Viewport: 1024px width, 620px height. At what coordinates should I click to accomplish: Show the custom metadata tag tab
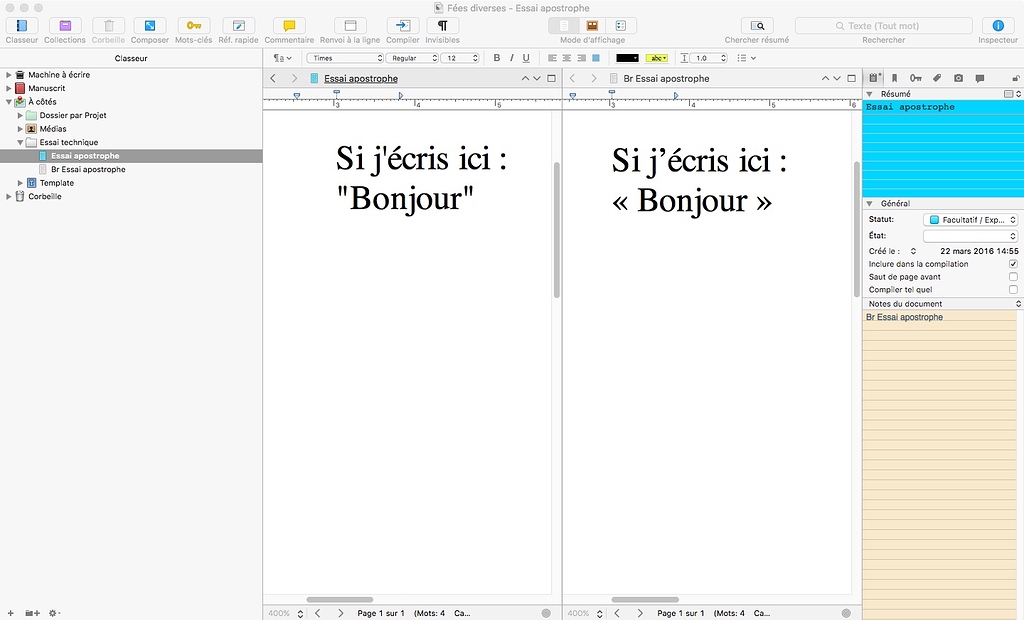(936, 78)
